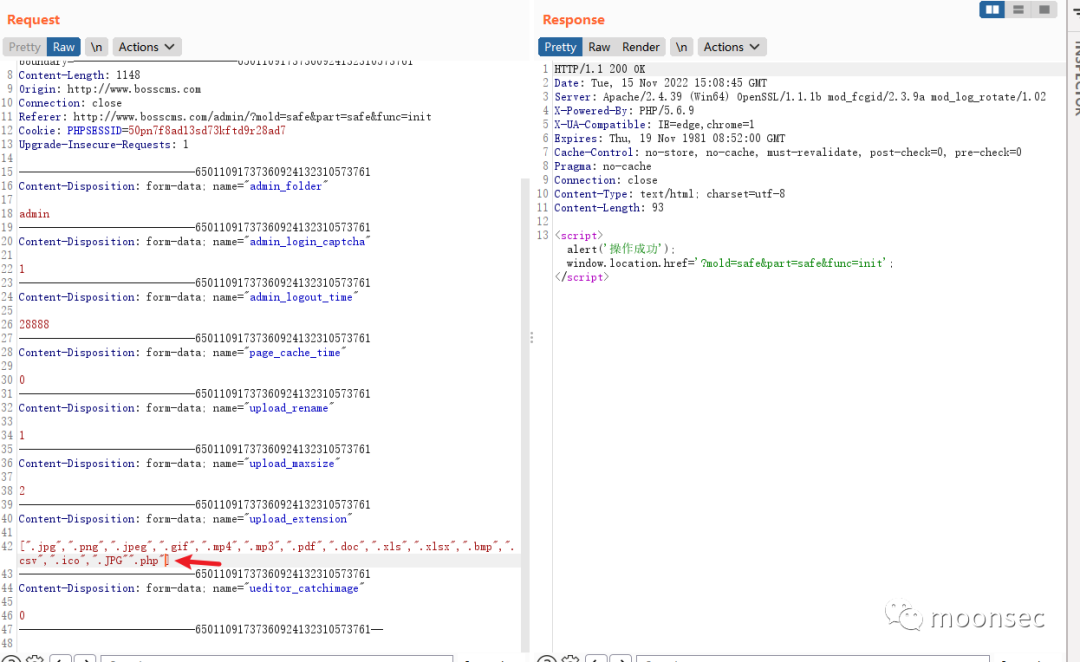Click the upload_maxsize form-data line

point(179,463)
